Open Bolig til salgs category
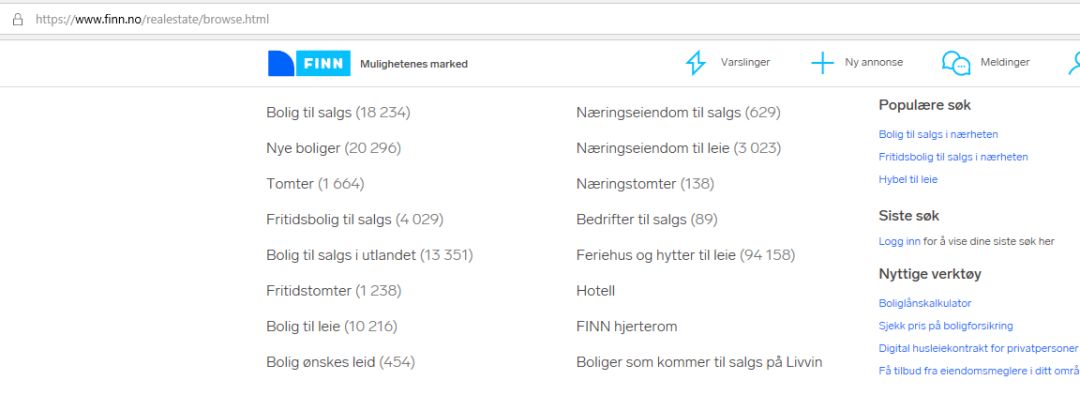The image size is (1080, 411). 338,112
